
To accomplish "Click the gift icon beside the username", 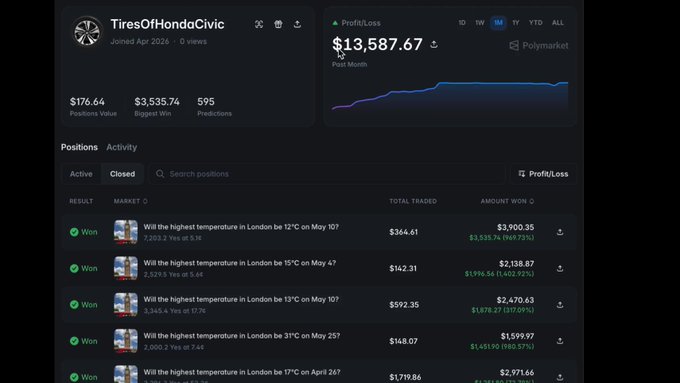I will pyautogui.click(x=278, y=24).
